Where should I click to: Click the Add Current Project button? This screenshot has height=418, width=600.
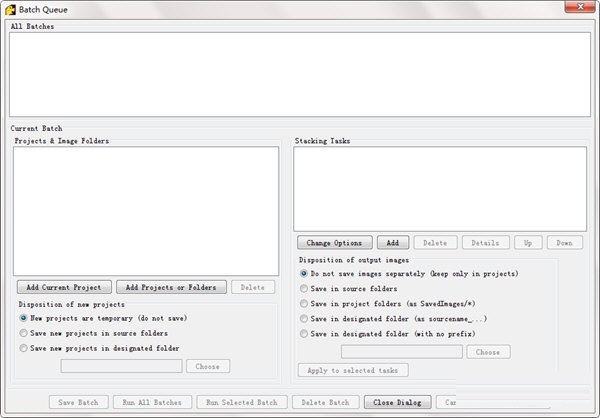64,287
